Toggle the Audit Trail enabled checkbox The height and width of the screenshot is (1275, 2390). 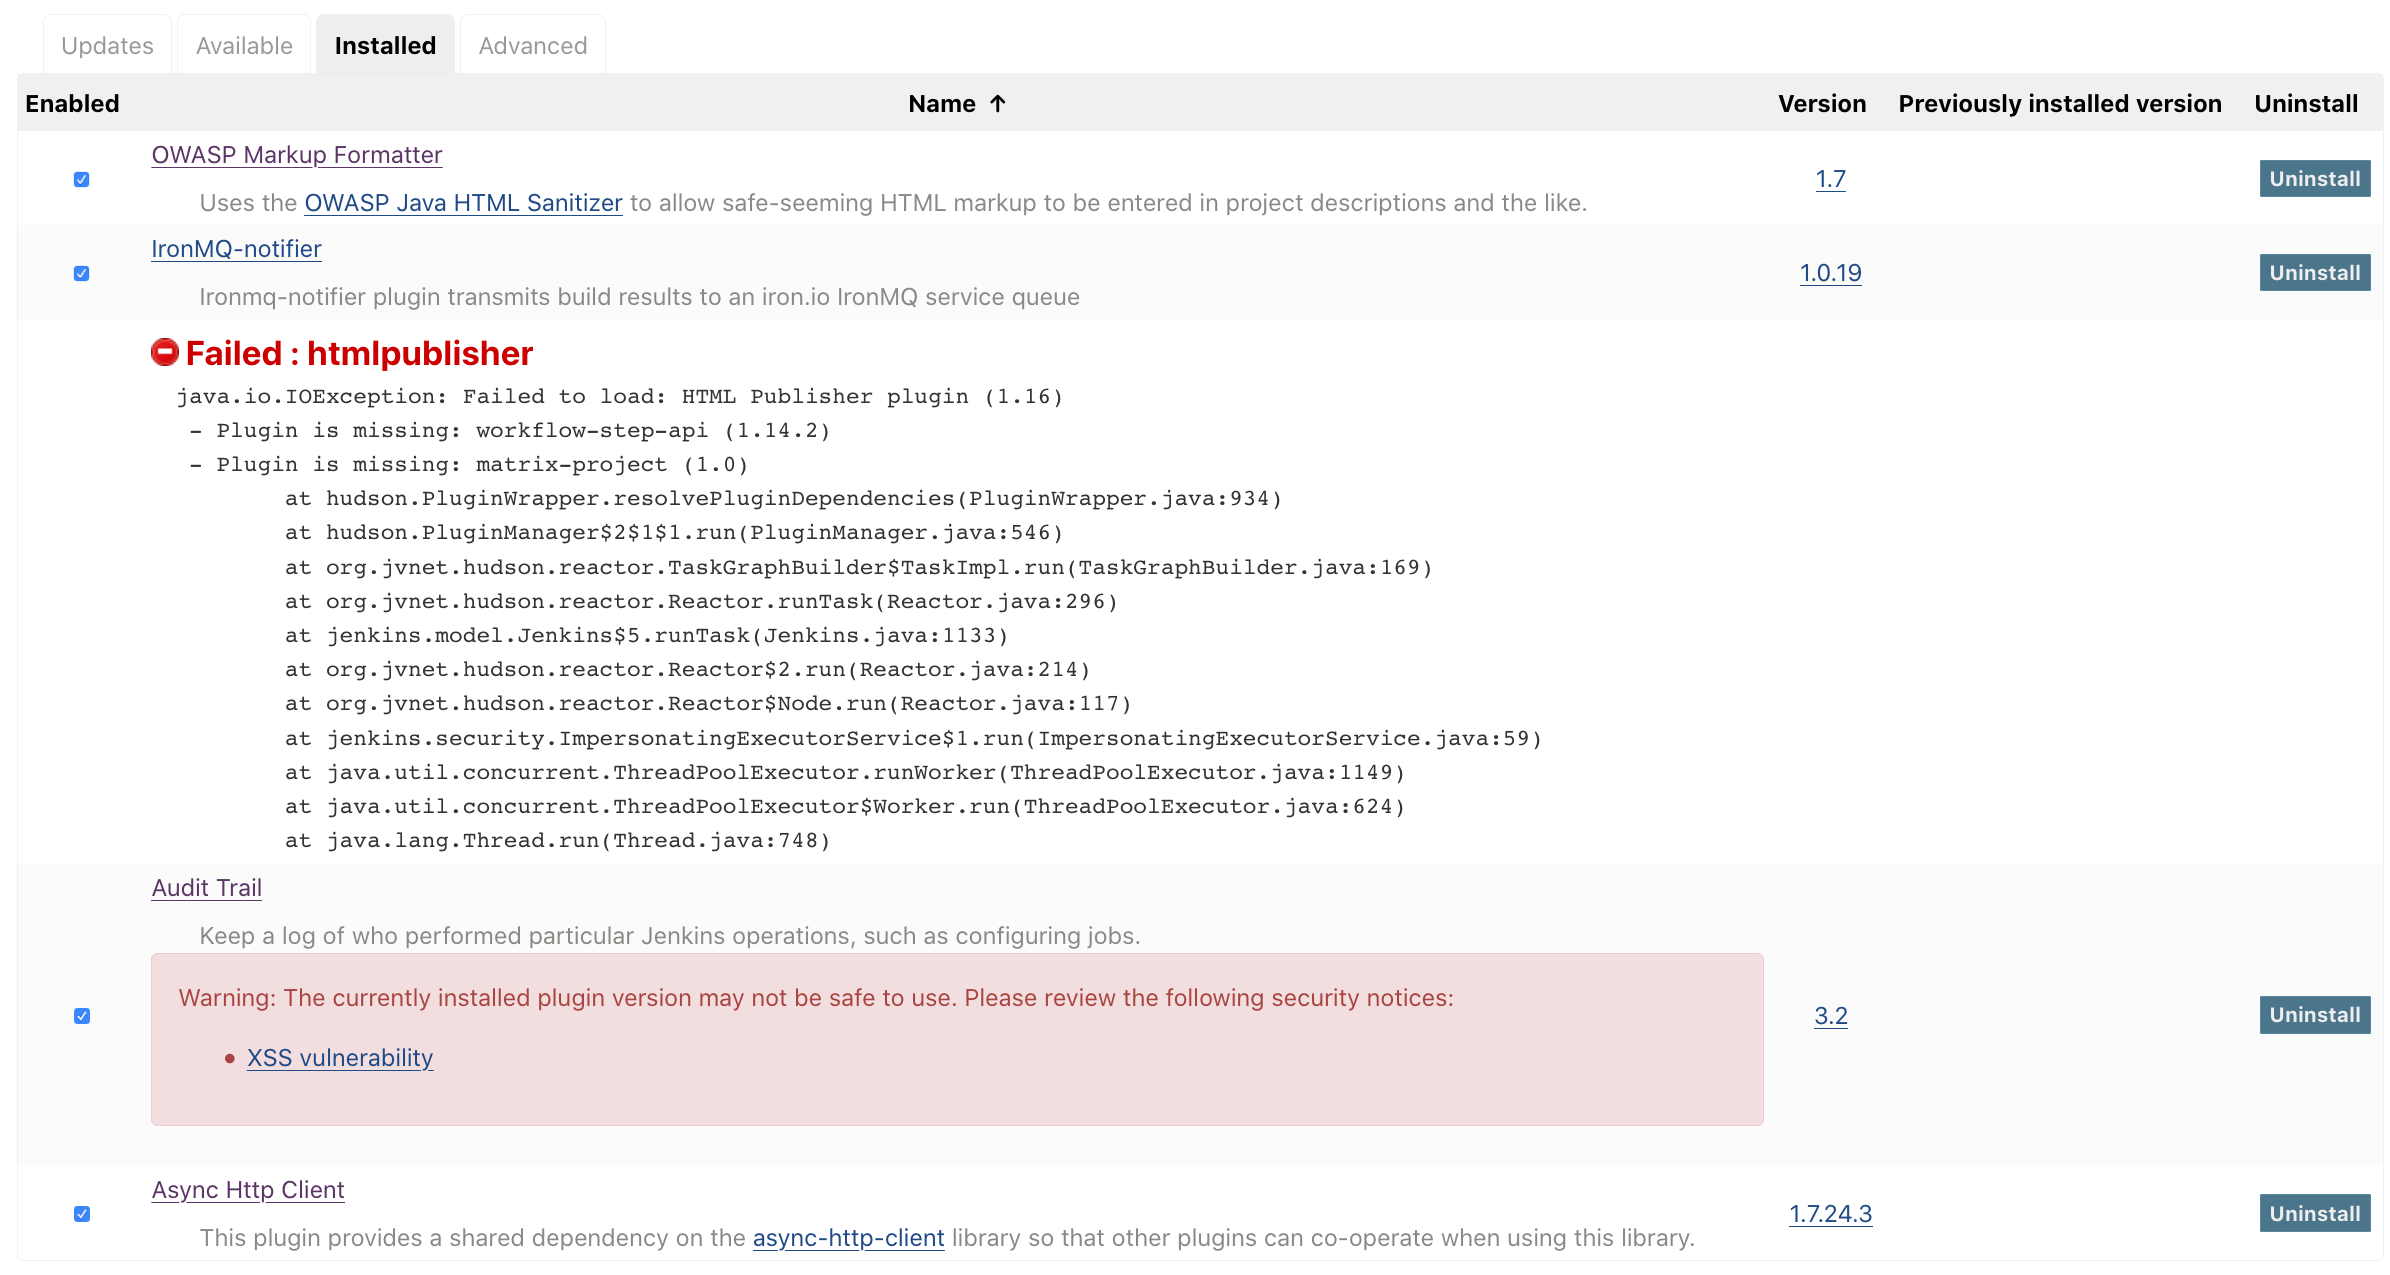point(82,1016)
